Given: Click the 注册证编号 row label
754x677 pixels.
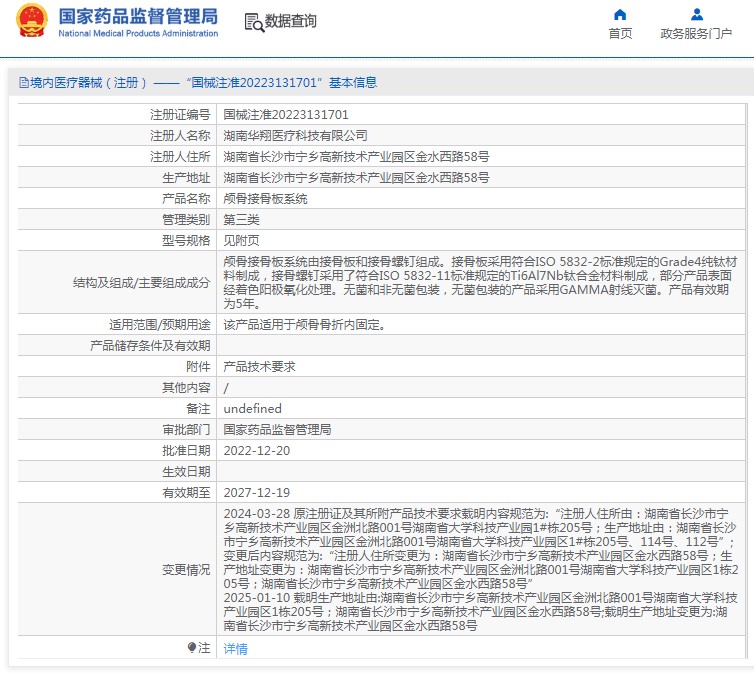Looking at the screenshot, I should (180, 114).
